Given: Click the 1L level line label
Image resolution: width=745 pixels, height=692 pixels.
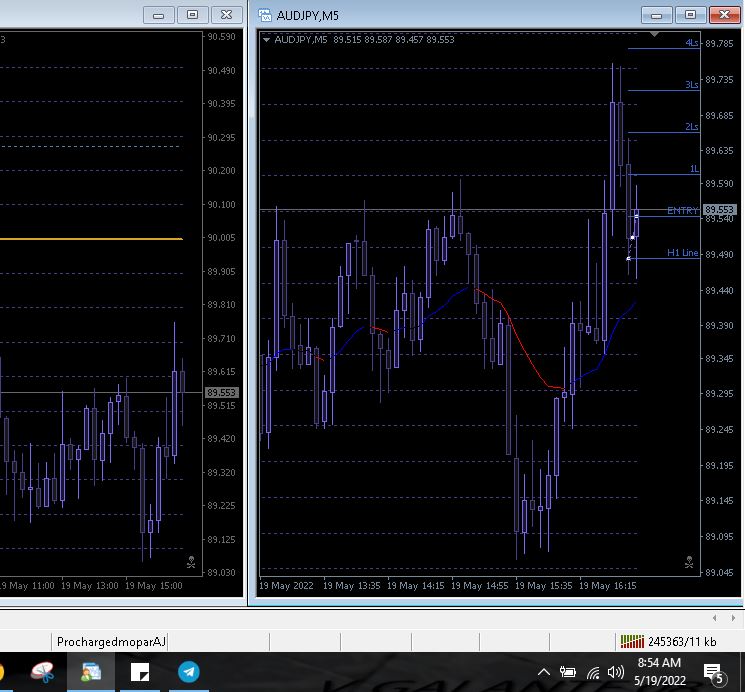Looking at the screenshot, I should tap(693, 169).
